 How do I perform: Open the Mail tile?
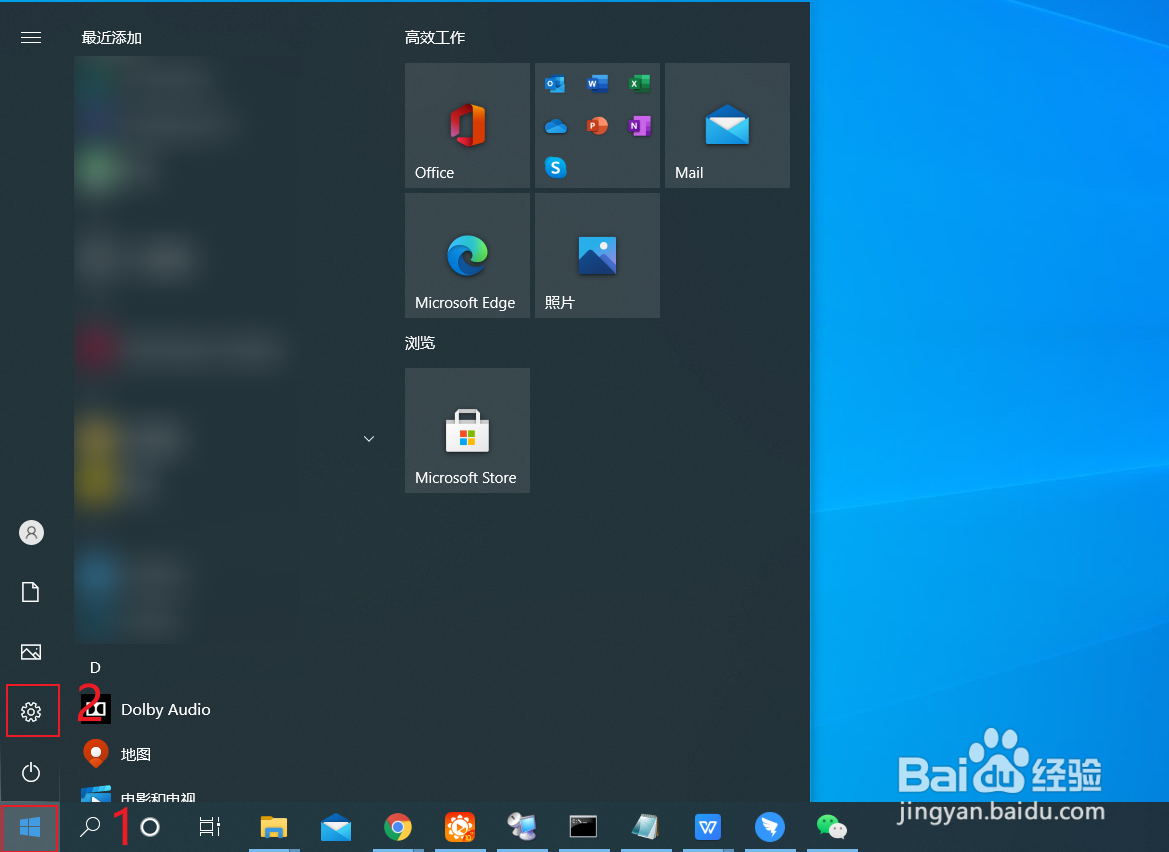pyautogui.click(x=727, y=125)
